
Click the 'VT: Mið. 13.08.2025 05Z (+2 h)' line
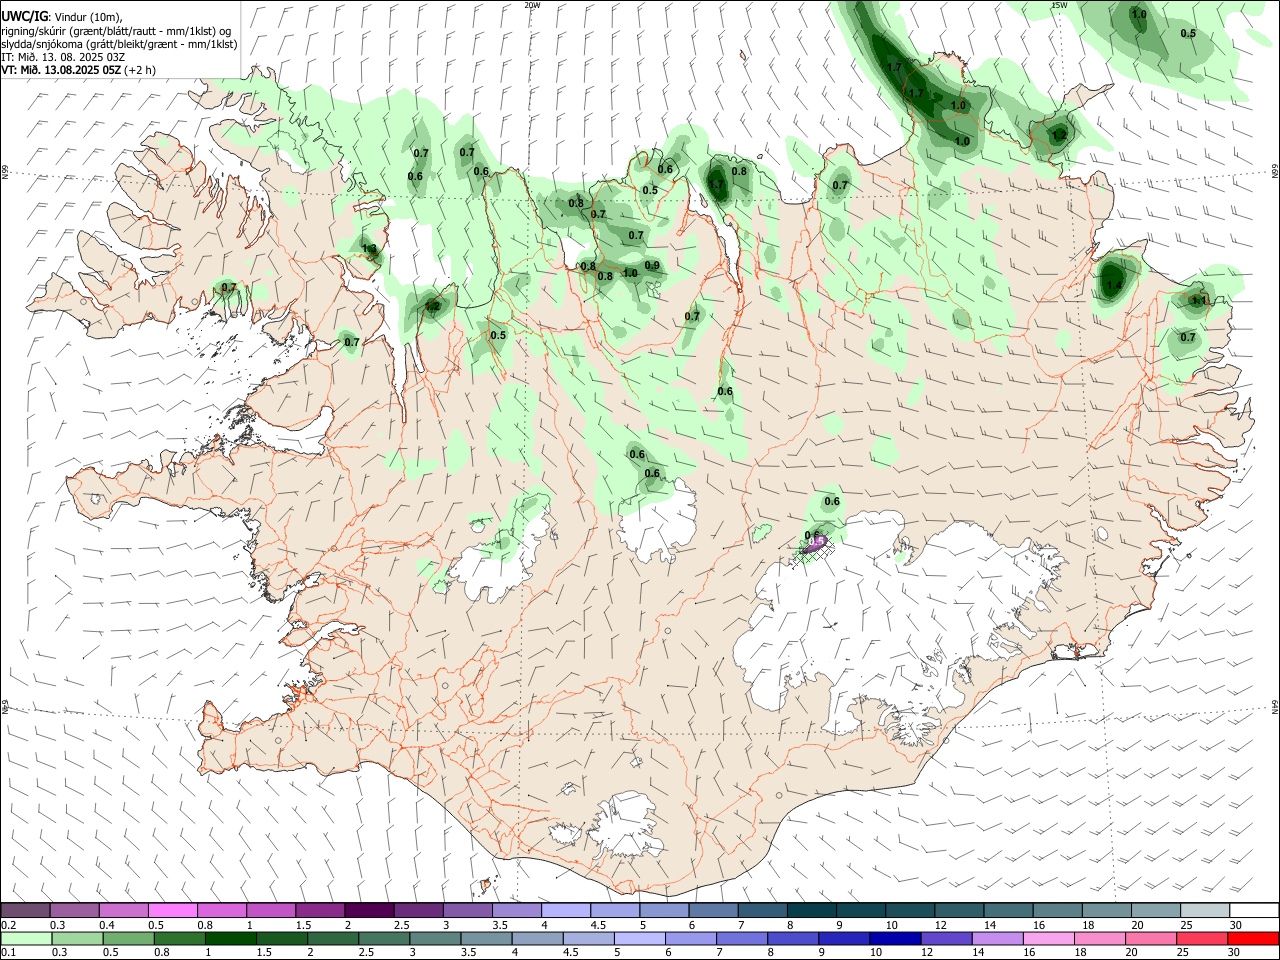click(x=79, y=71)
